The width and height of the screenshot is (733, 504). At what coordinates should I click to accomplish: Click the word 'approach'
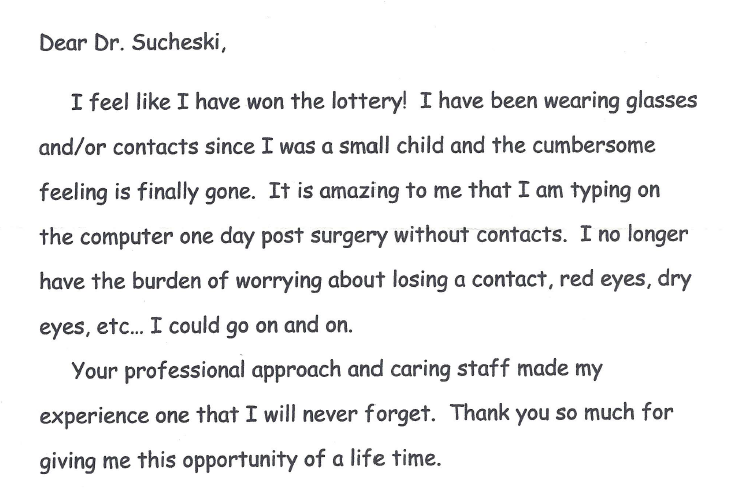coord(296,370)
